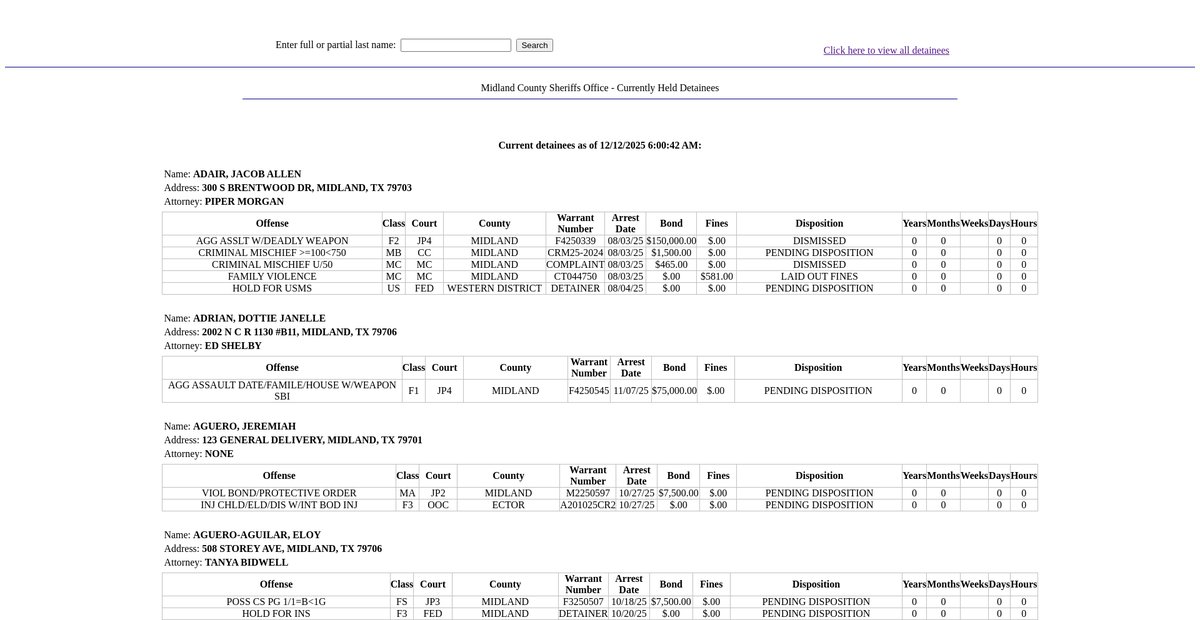Click the ECTOR county cell
This screenshot has width=1200, height=620.
(x=508, y=505)
